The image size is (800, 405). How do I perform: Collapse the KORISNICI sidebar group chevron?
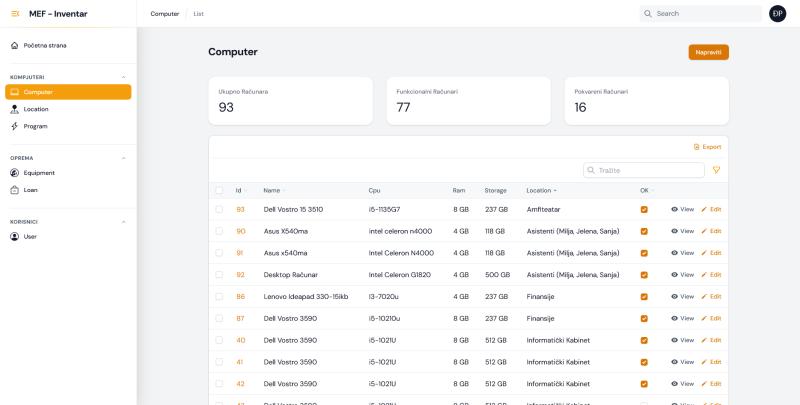pos(123,222)
